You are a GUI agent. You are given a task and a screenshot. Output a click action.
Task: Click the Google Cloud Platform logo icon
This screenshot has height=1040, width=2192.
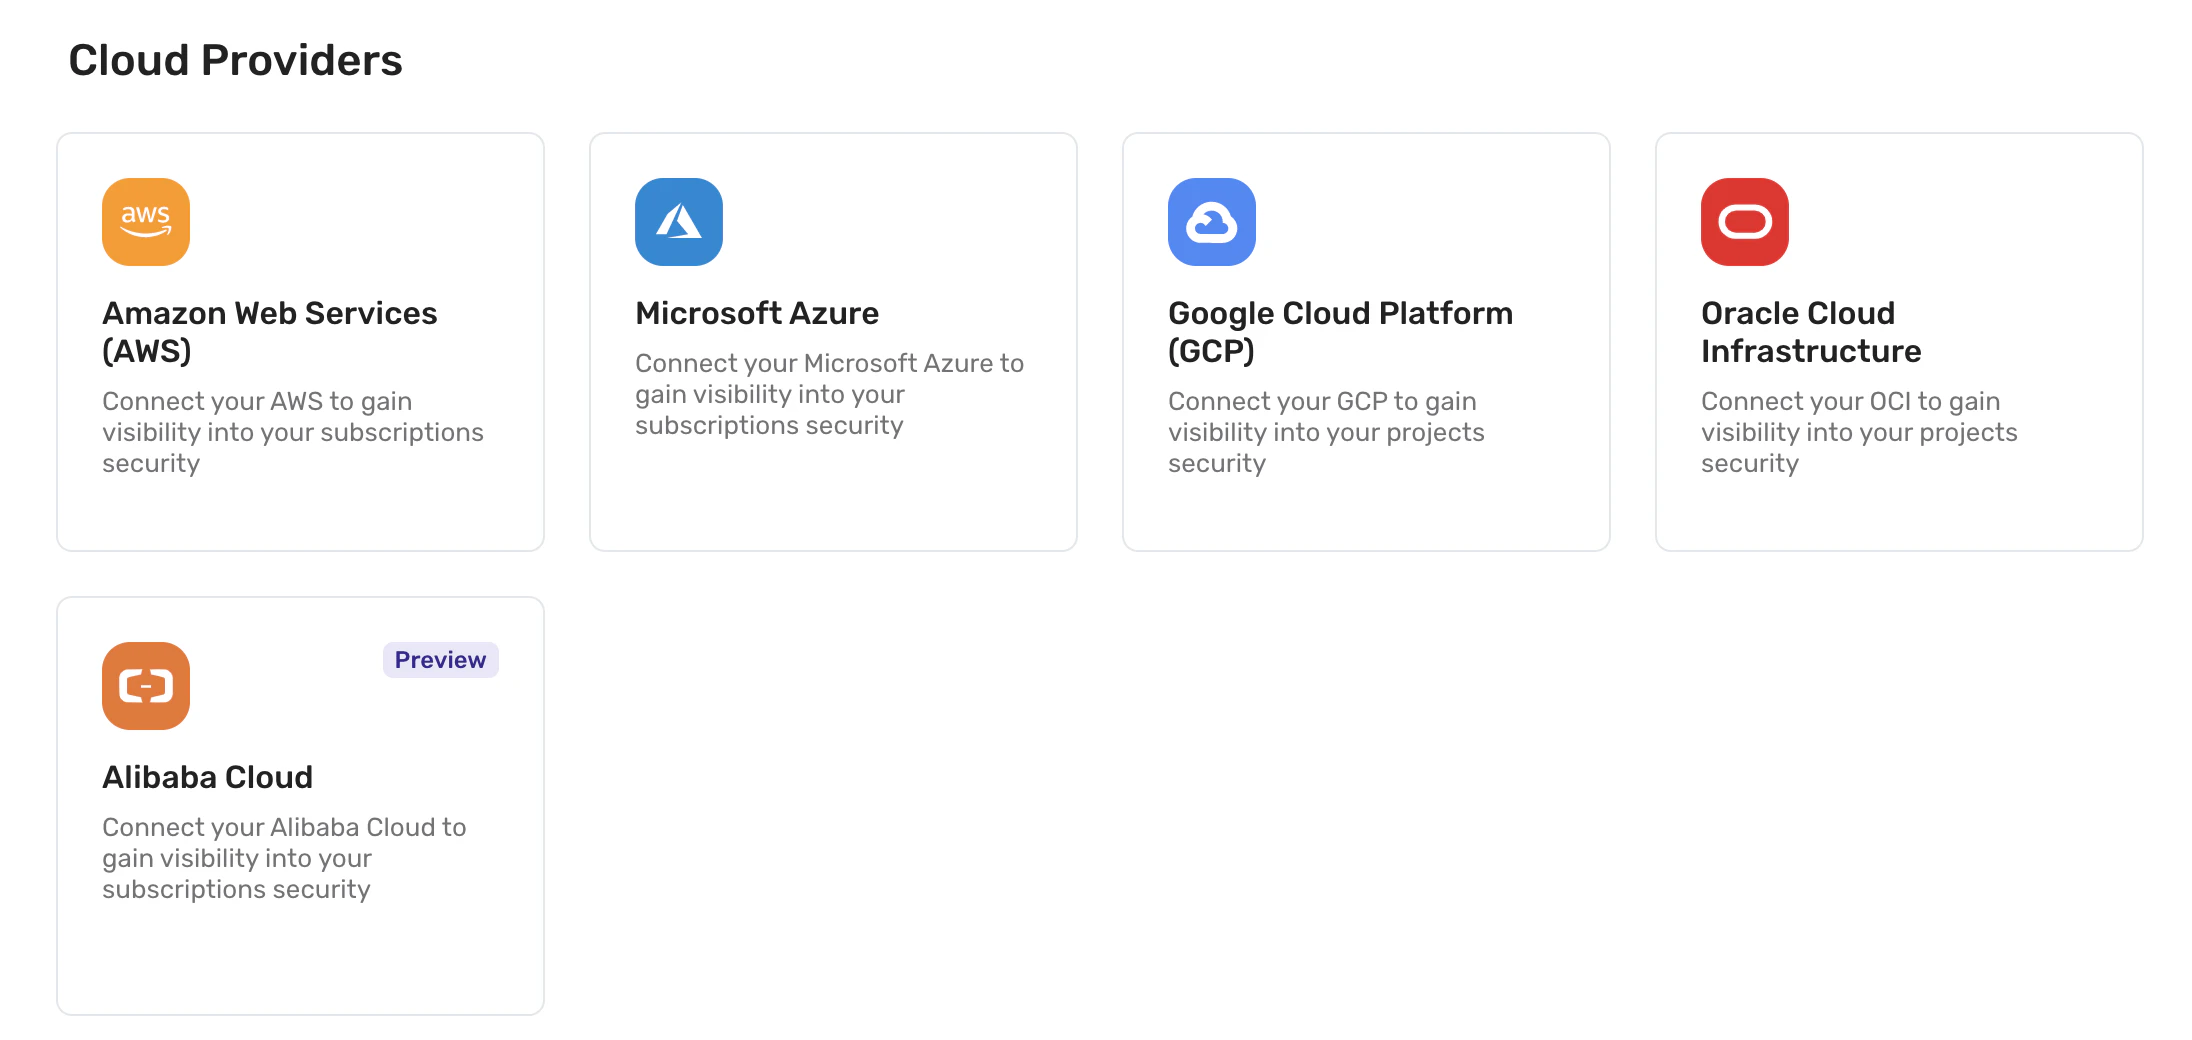[1212, 222]
